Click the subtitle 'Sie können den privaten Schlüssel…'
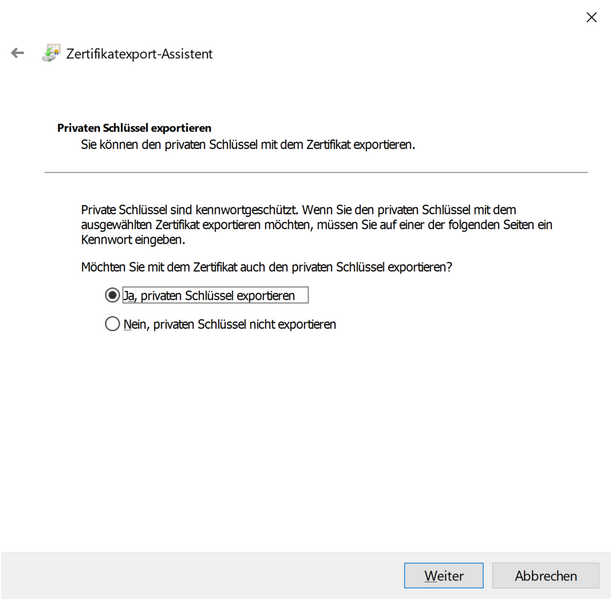612x600 pixels. tap(247, 145)
